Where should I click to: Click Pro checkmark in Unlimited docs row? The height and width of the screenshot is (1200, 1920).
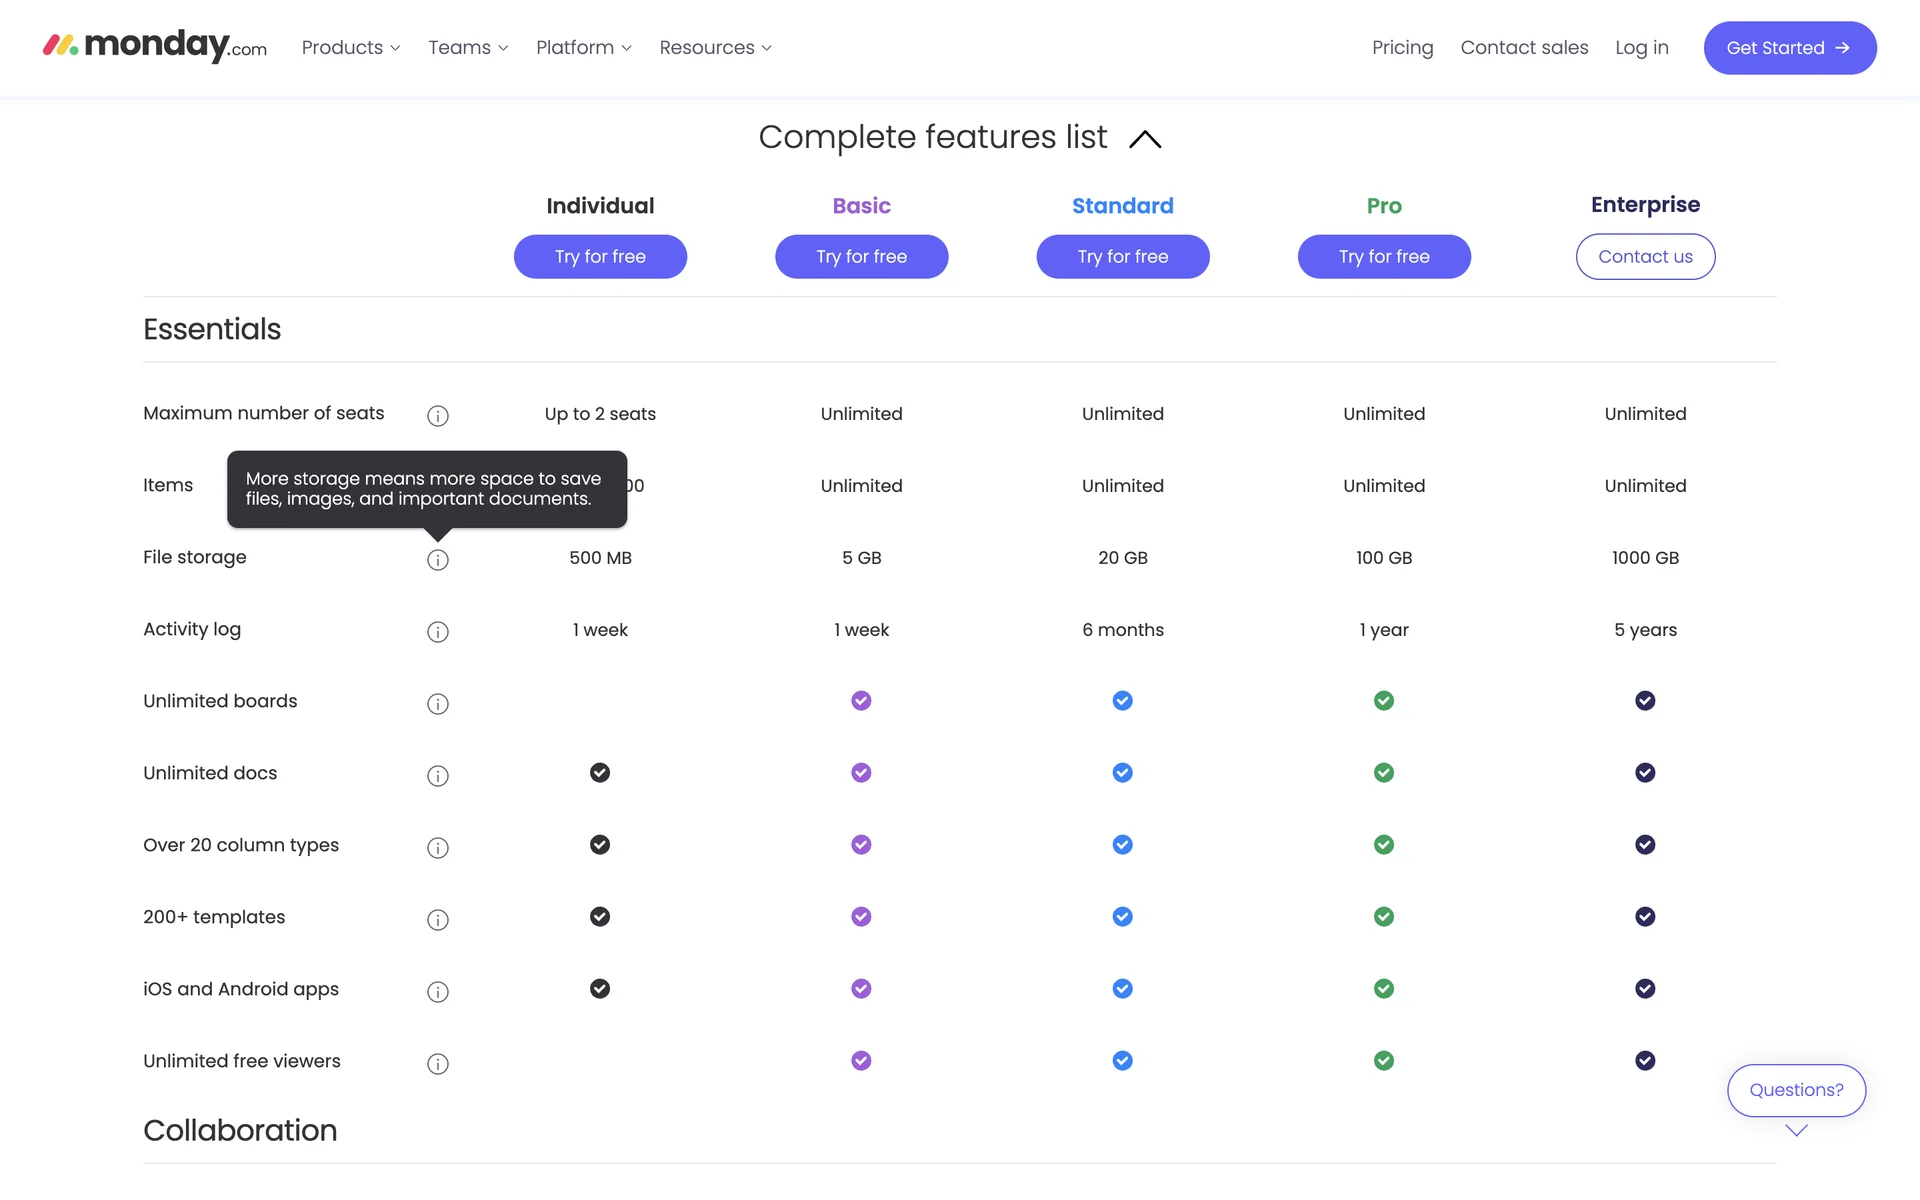tap(1384, 773)
